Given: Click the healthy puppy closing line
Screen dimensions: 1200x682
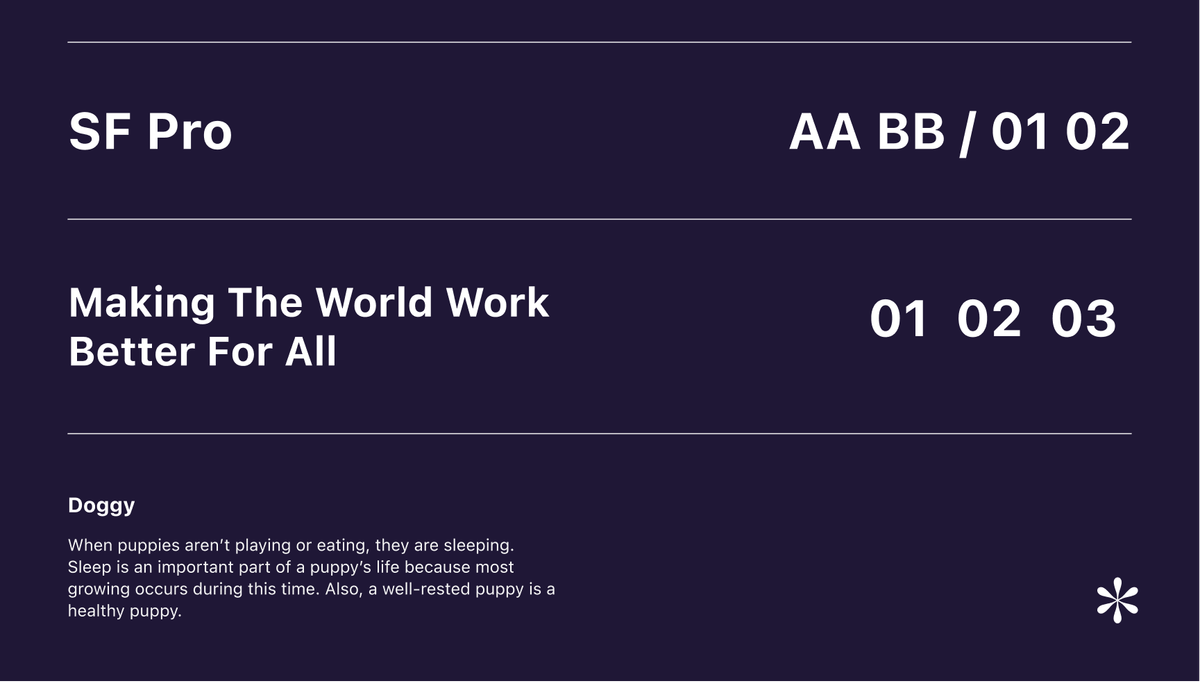Looking at the screenshot, I should [124, 611].
